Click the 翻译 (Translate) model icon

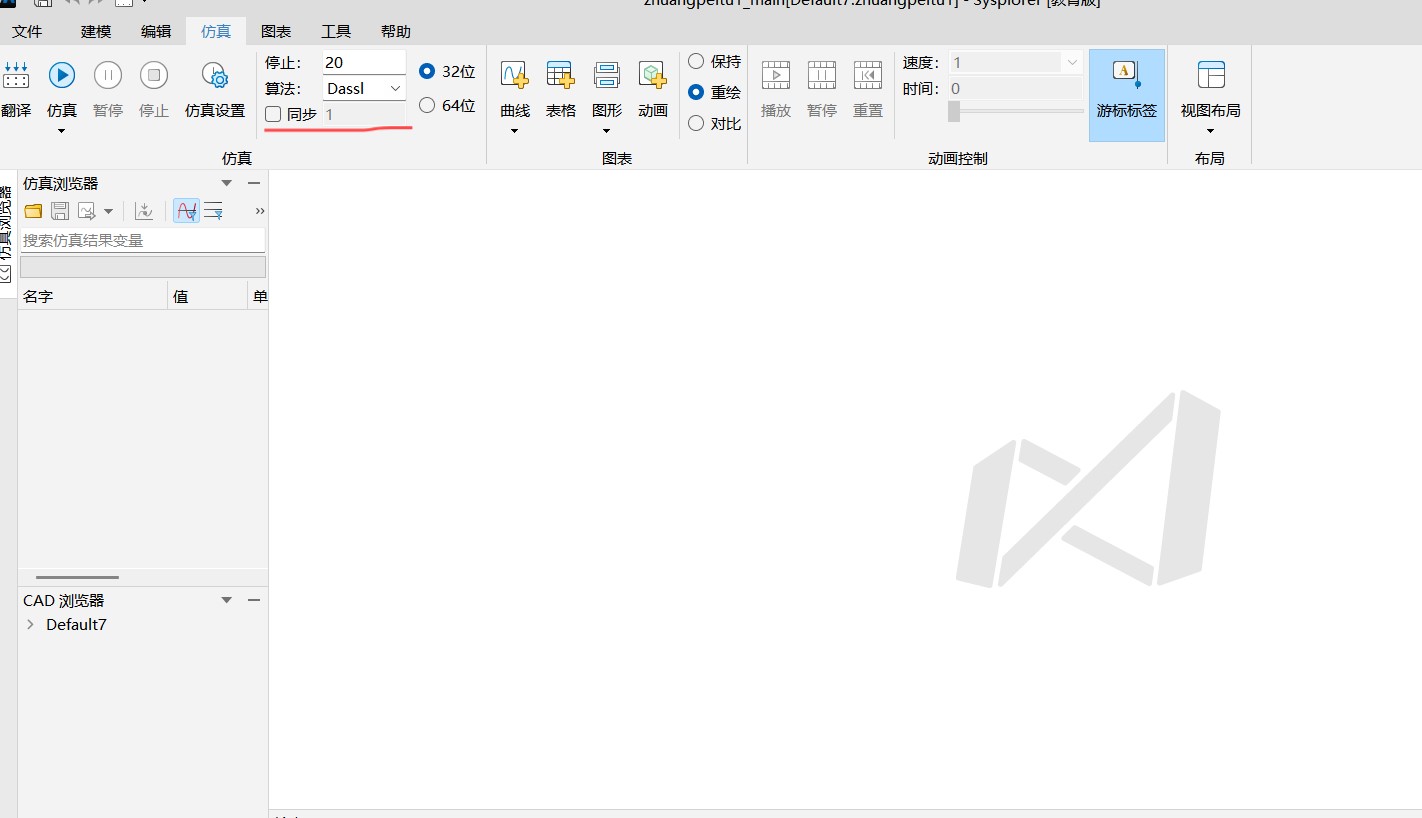click(16, 75)
